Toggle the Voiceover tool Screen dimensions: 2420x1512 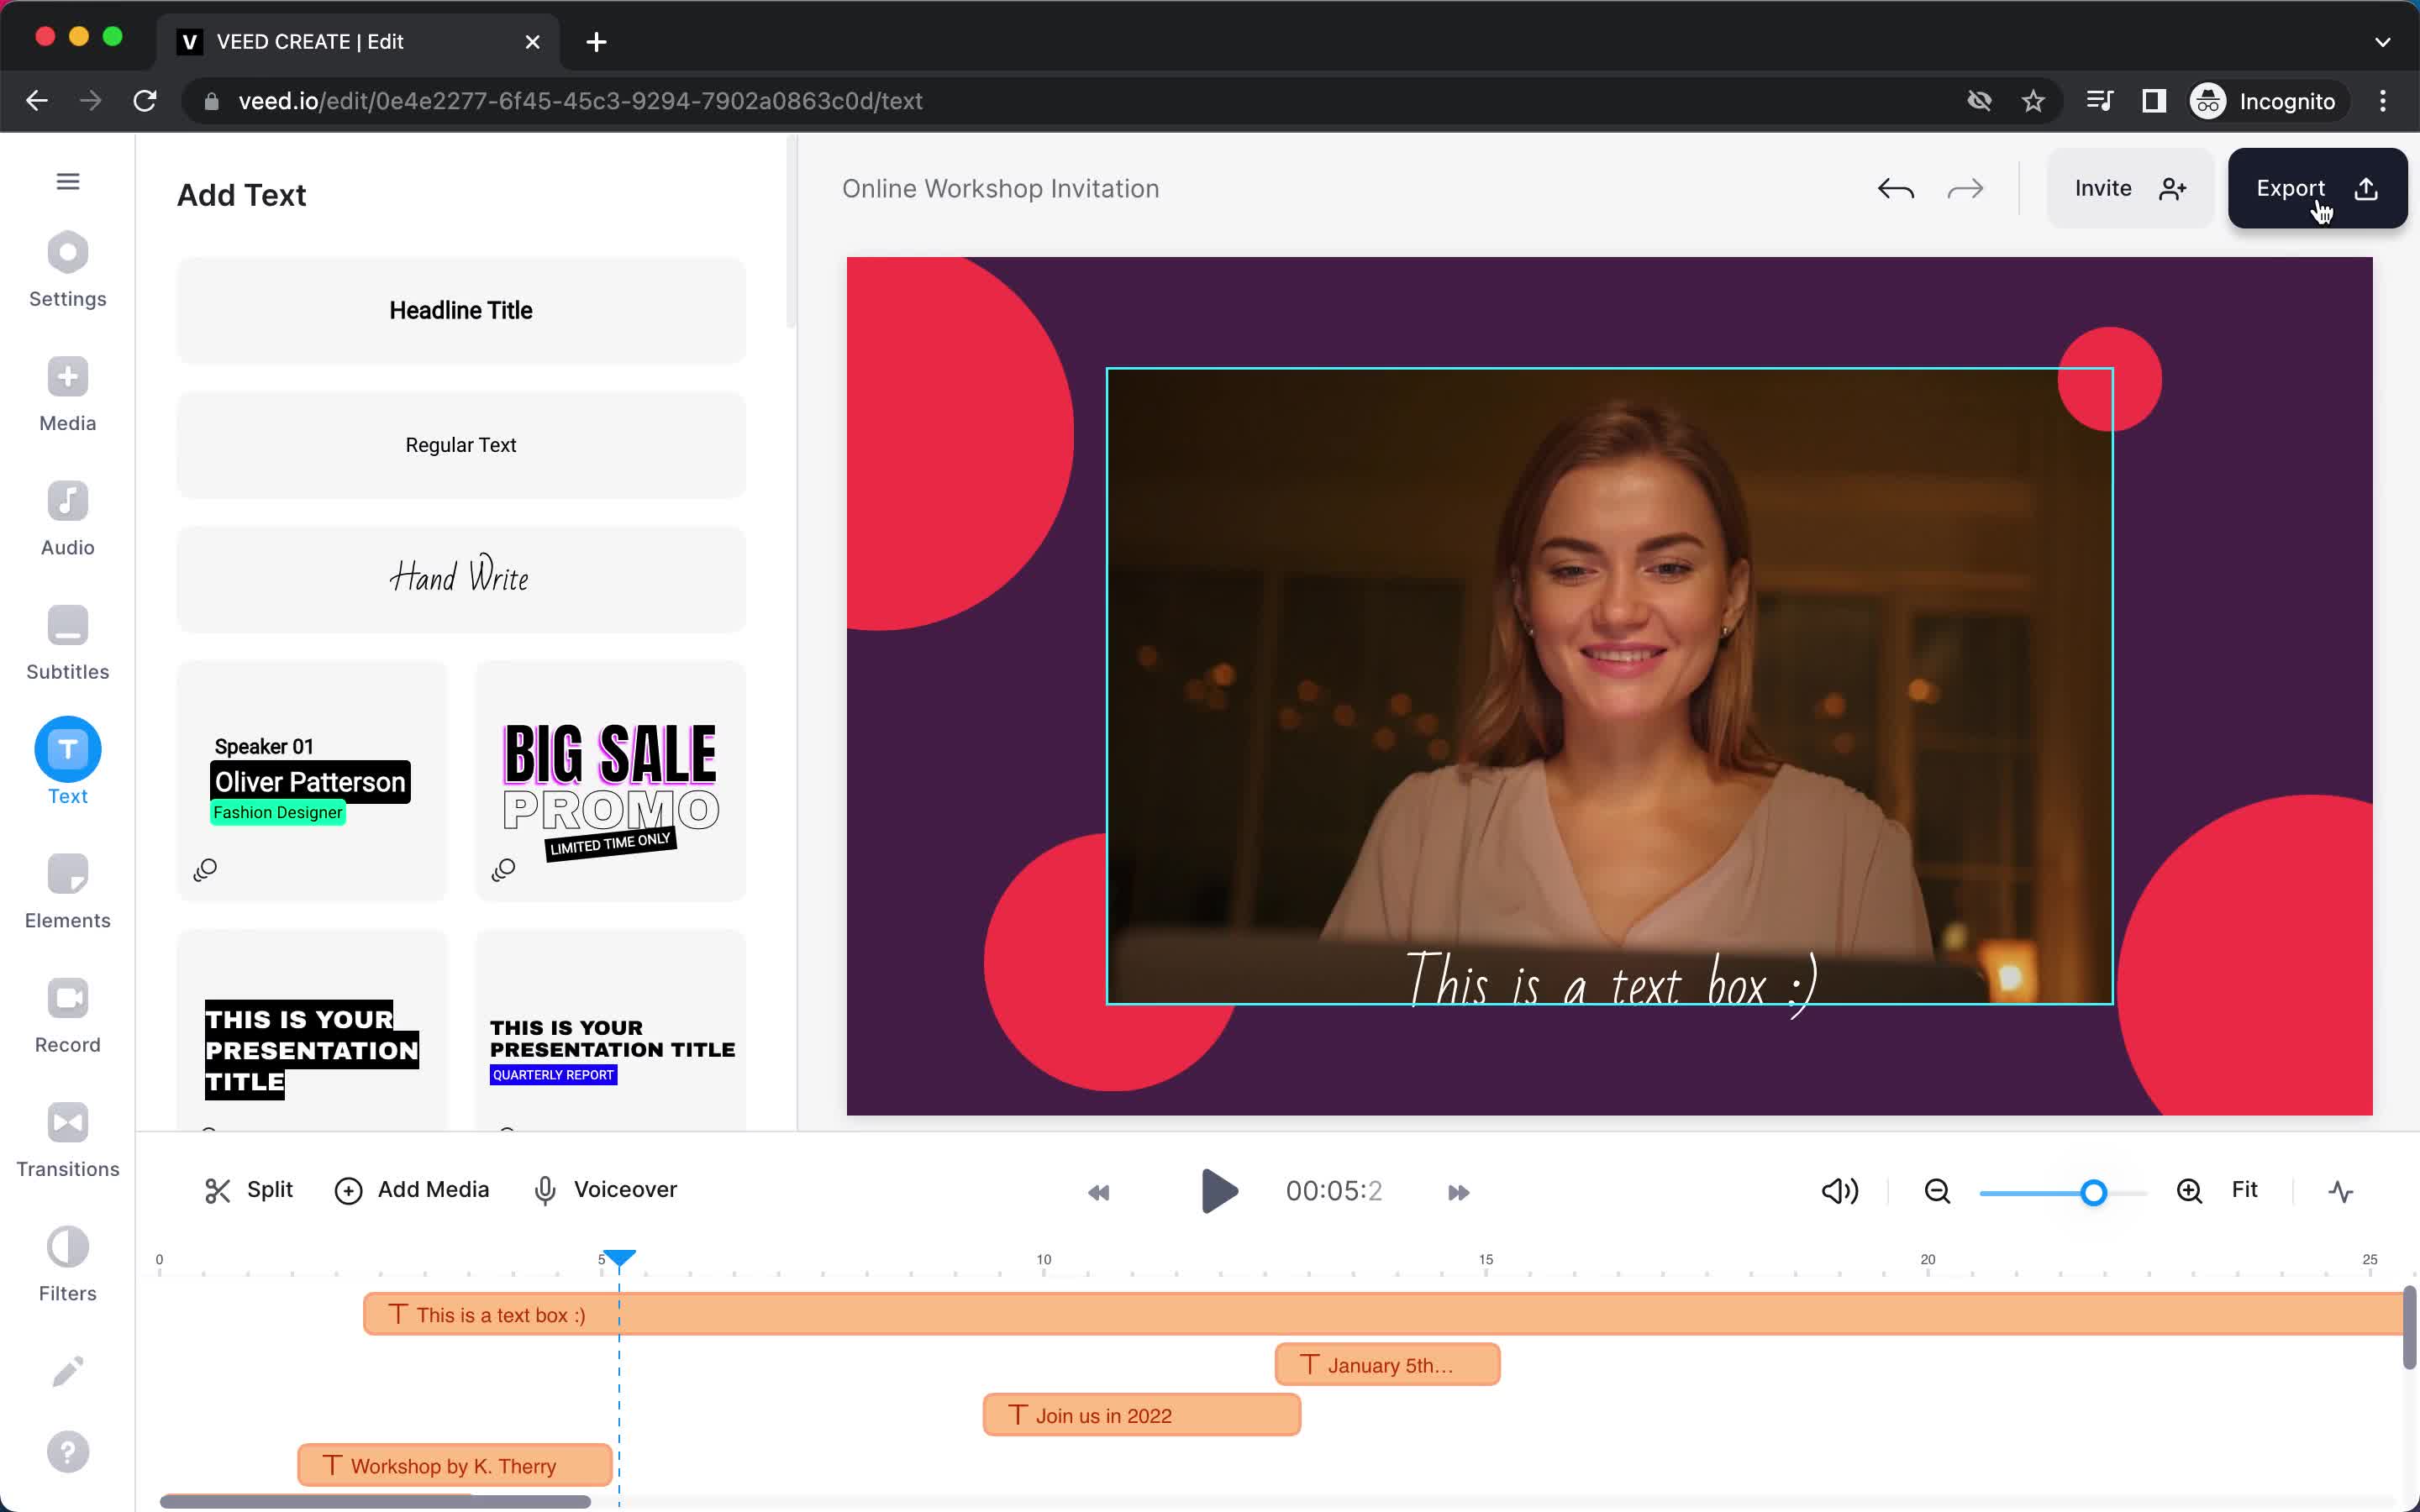[607, 1188]
